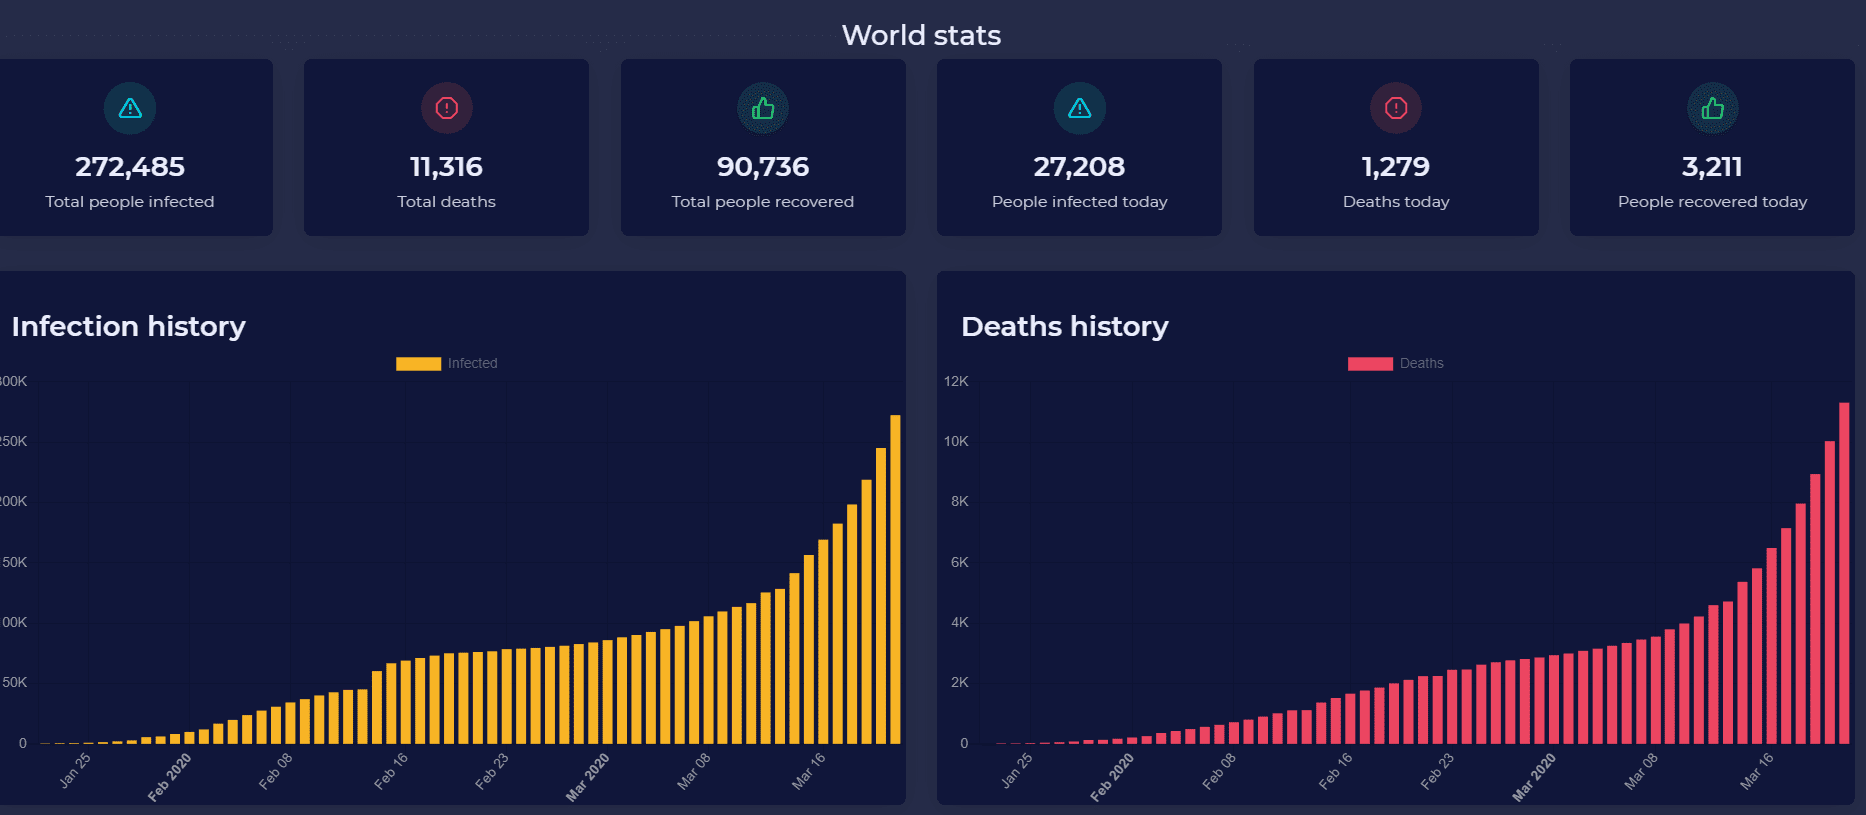Click the 12K y-axis label in Deaths chart

point(956,381)
